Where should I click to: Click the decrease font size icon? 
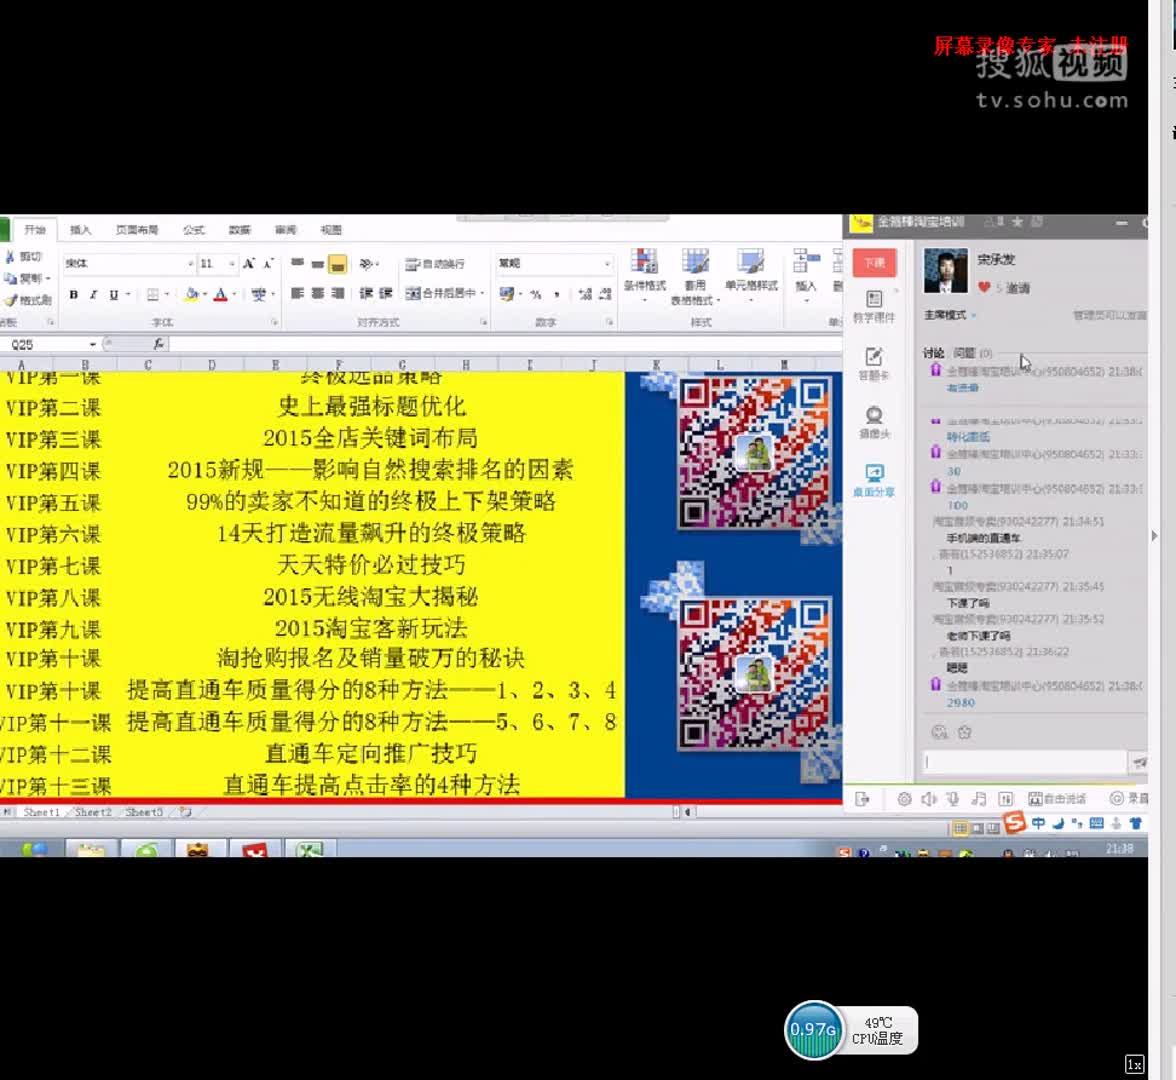coord(268,263)
